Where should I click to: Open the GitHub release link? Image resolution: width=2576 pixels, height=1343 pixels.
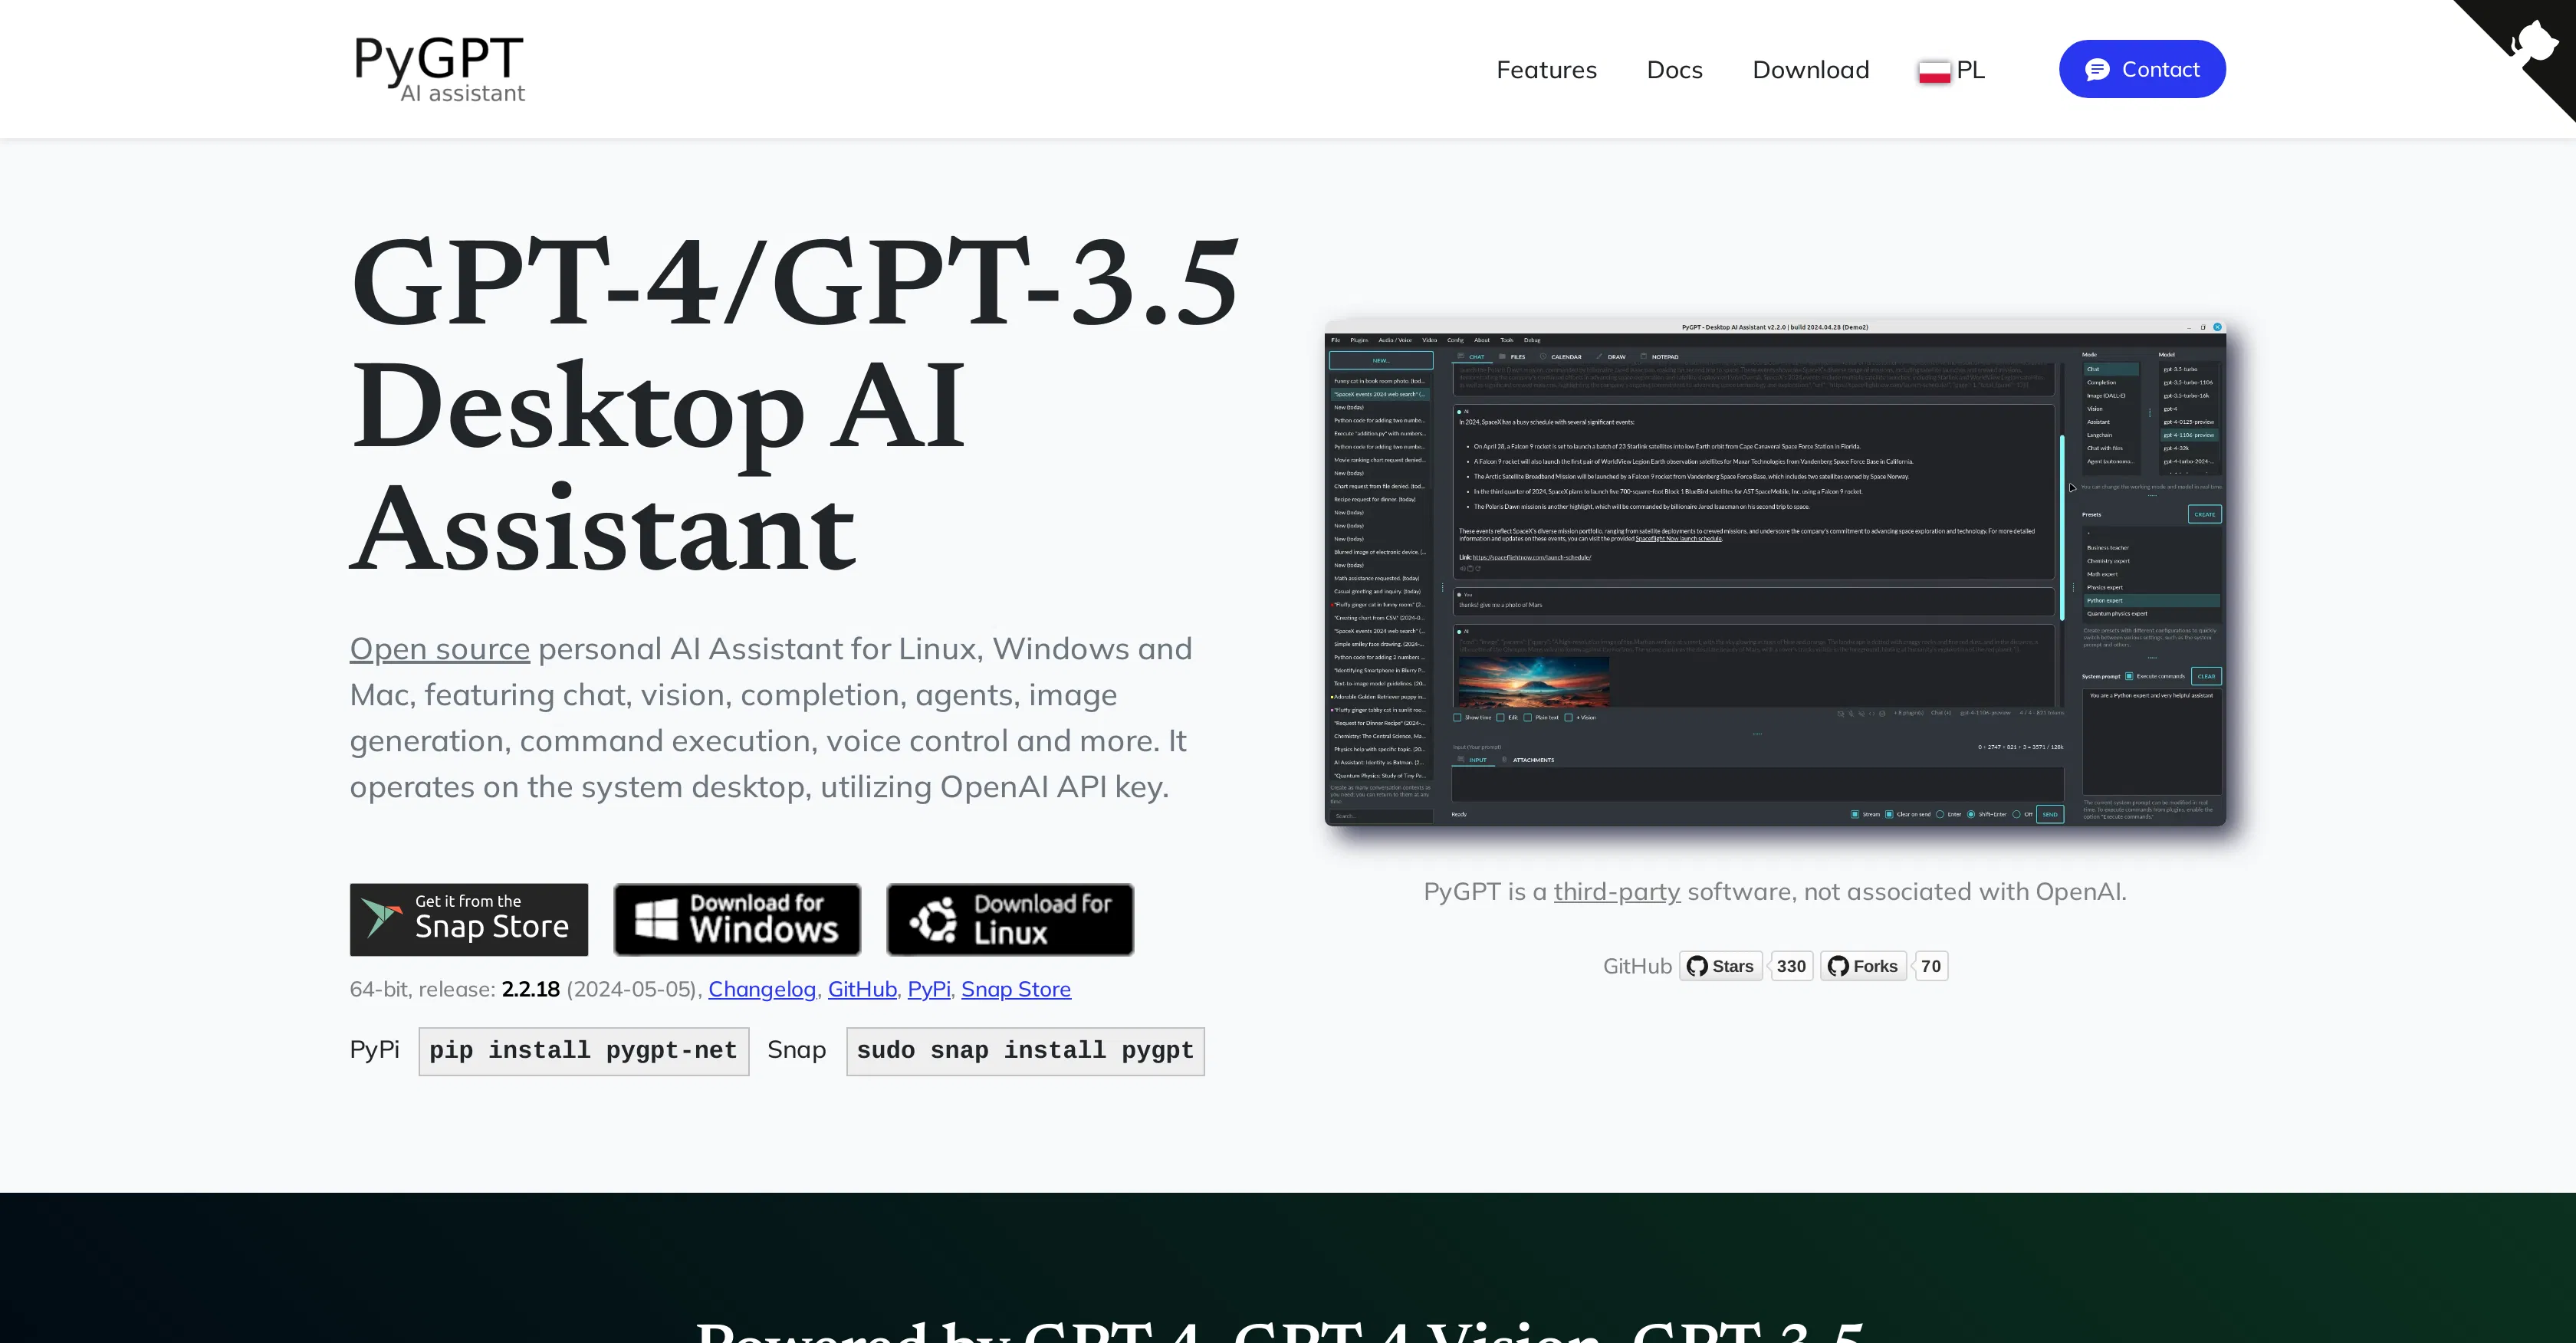coord(861,989)
